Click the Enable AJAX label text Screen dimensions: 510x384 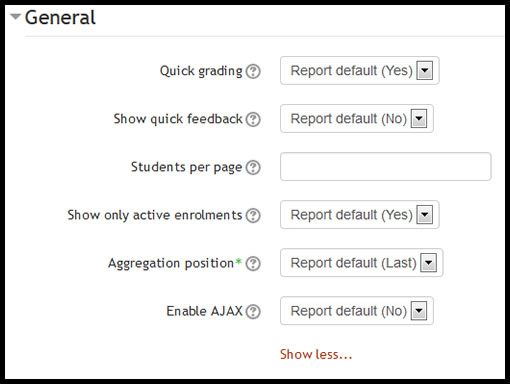204,311
